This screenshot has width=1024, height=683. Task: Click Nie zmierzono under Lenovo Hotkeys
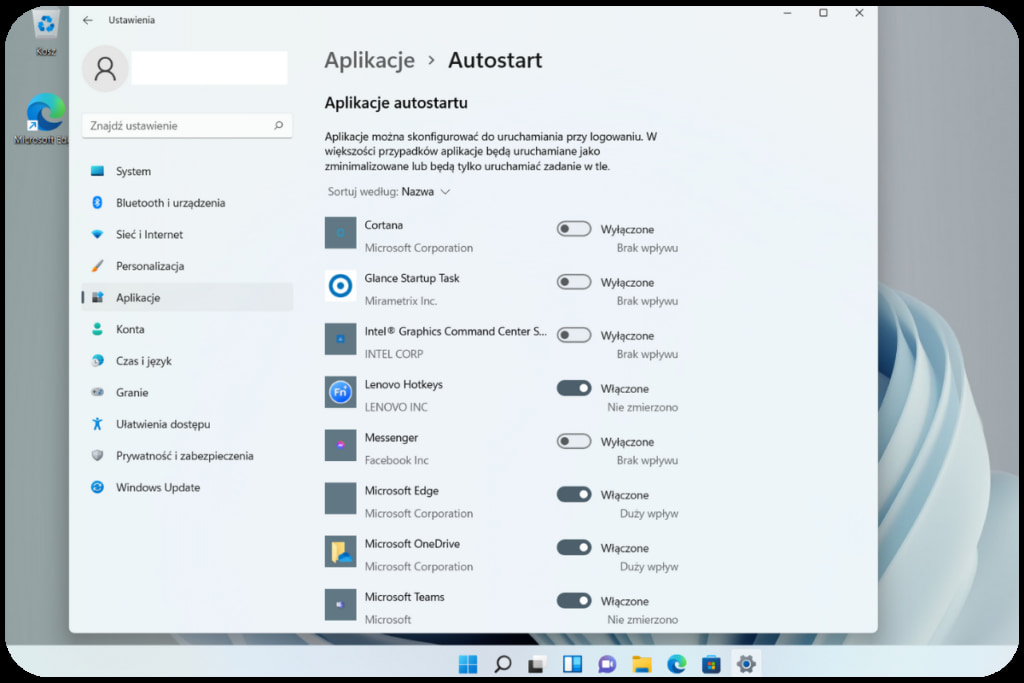tap(643, 407)
